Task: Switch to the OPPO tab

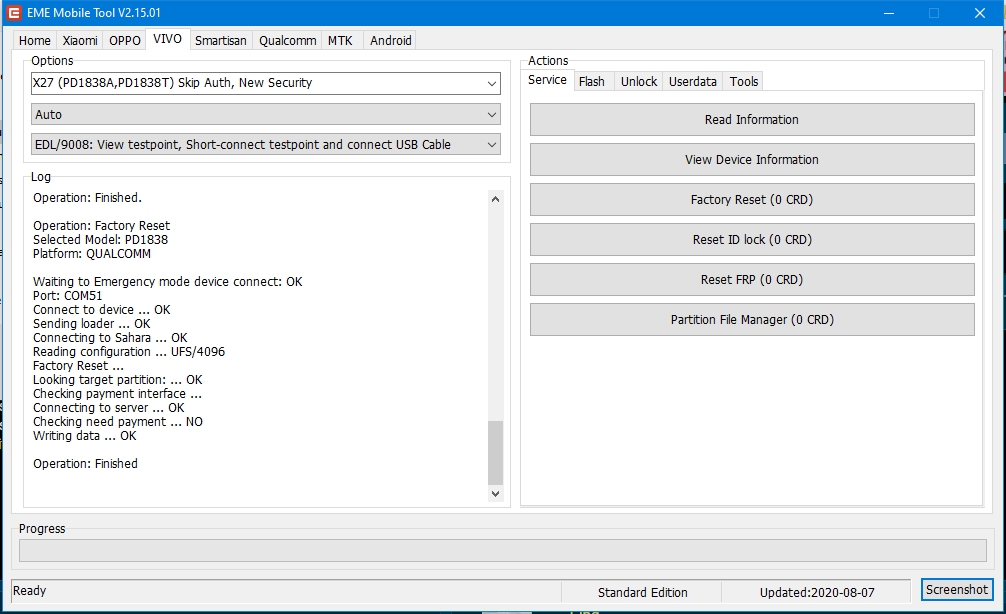Action: (124, 40)
